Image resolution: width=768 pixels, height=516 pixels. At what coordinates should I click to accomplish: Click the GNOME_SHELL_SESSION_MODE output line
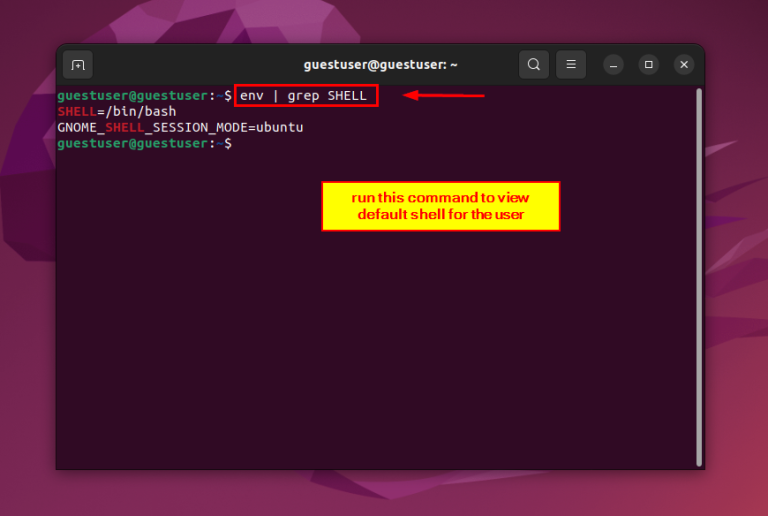coord(180,128)
